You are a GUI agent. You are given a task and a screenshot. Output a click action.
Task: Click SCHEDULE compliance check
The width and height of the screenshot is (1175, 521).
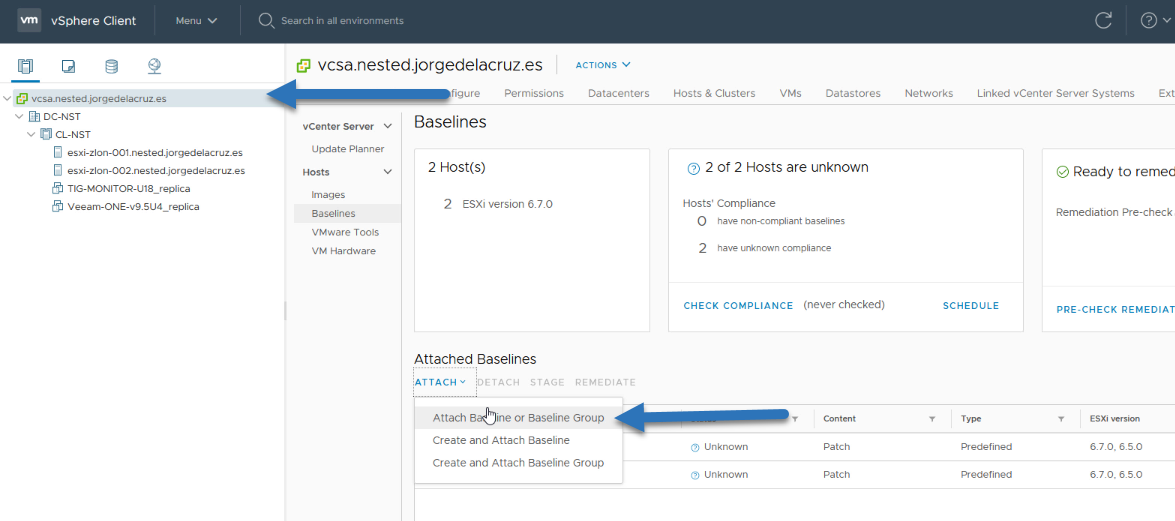click(x=970, y=306)
